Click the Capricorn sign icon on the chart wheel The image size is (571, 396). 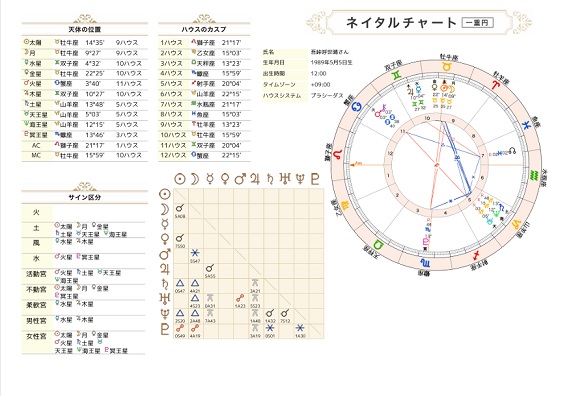(x=516, y=224)
